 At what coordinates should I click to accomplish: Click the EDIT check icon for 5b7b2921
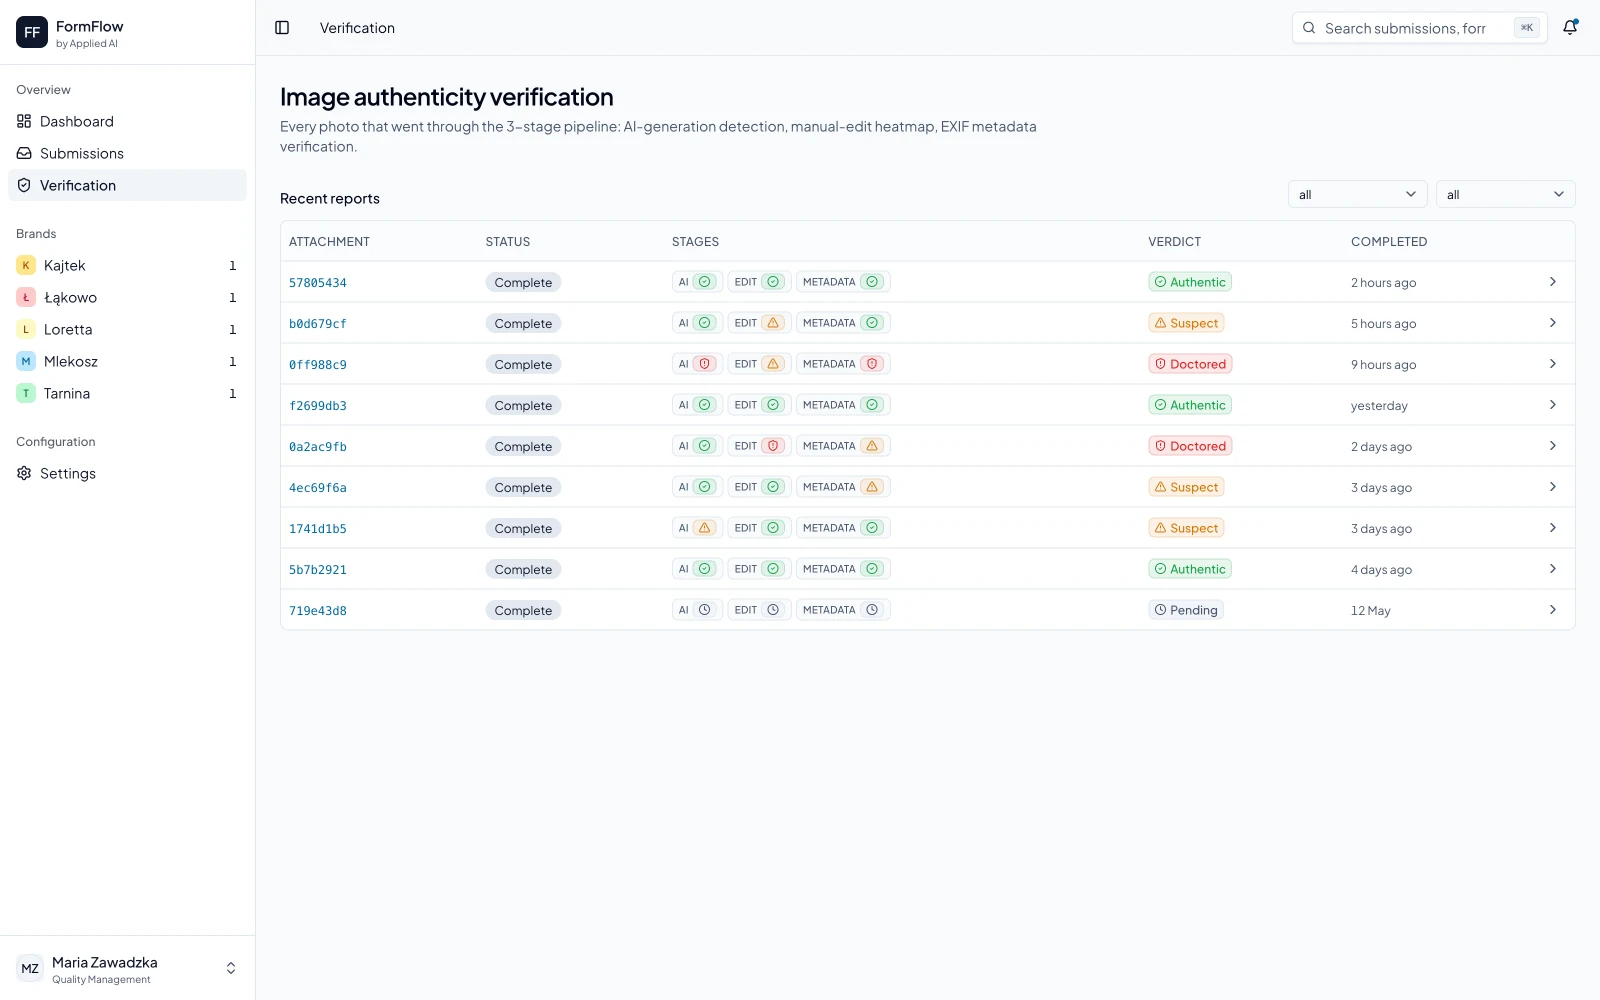click(x=773, y=569)
